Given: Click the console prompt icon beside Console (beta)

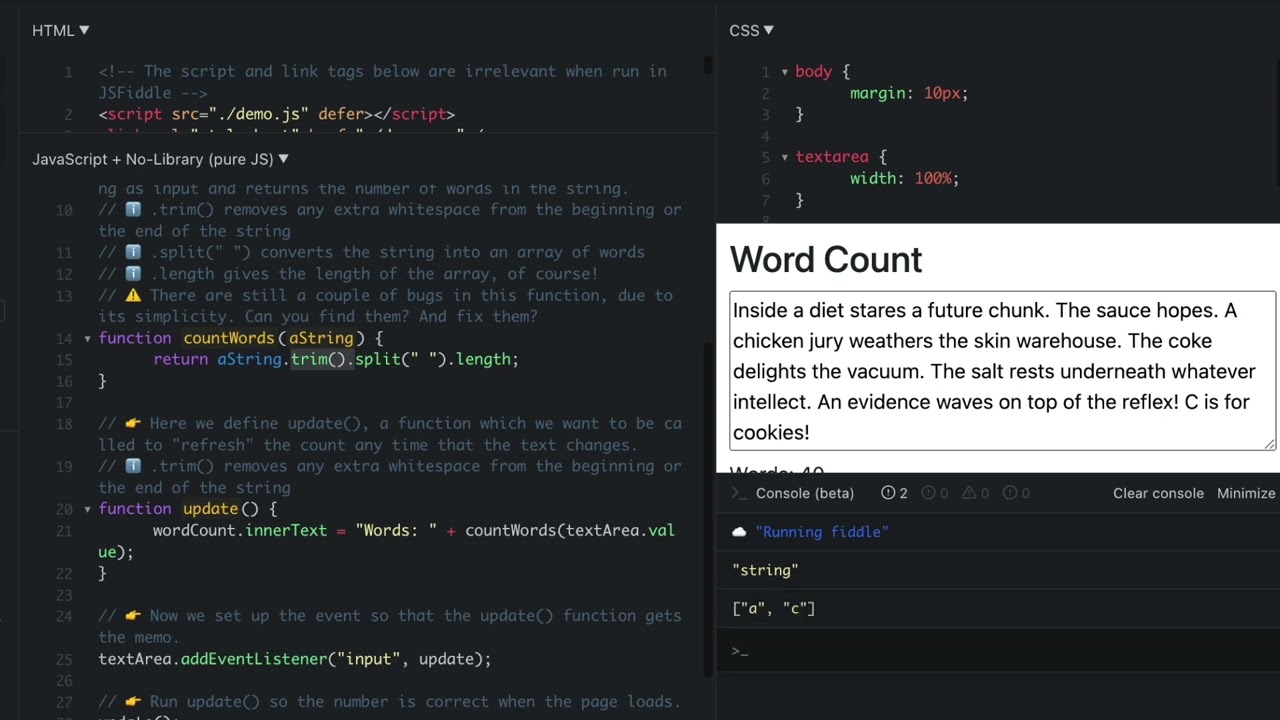Looking at the screenshot, I should point(739,493).
